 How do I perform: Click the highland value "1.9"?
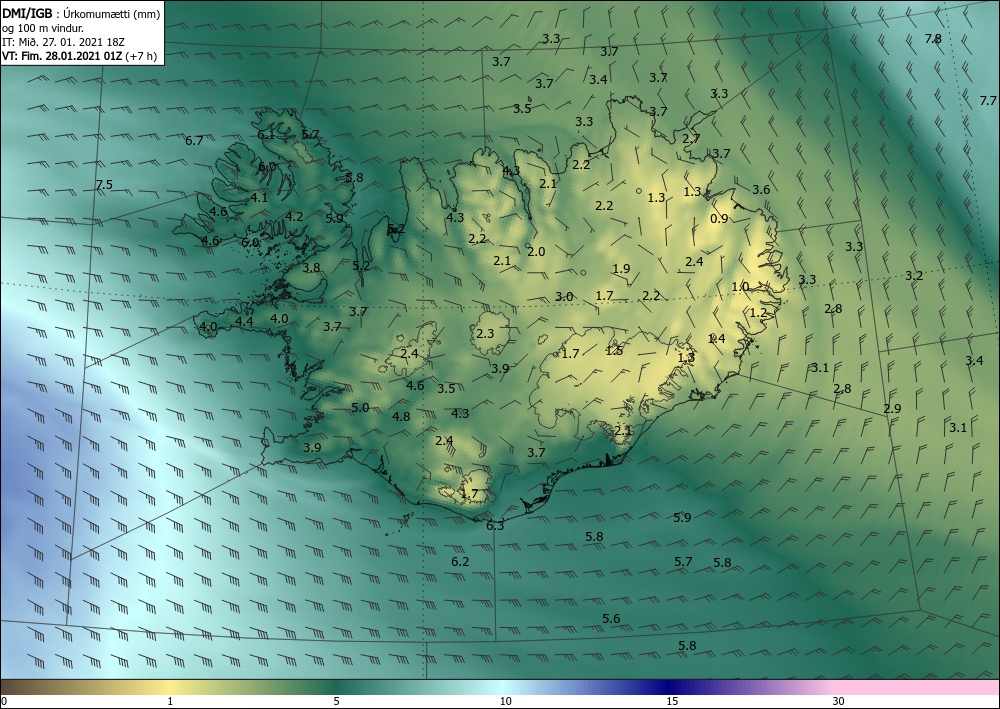(x=621, y=268)
